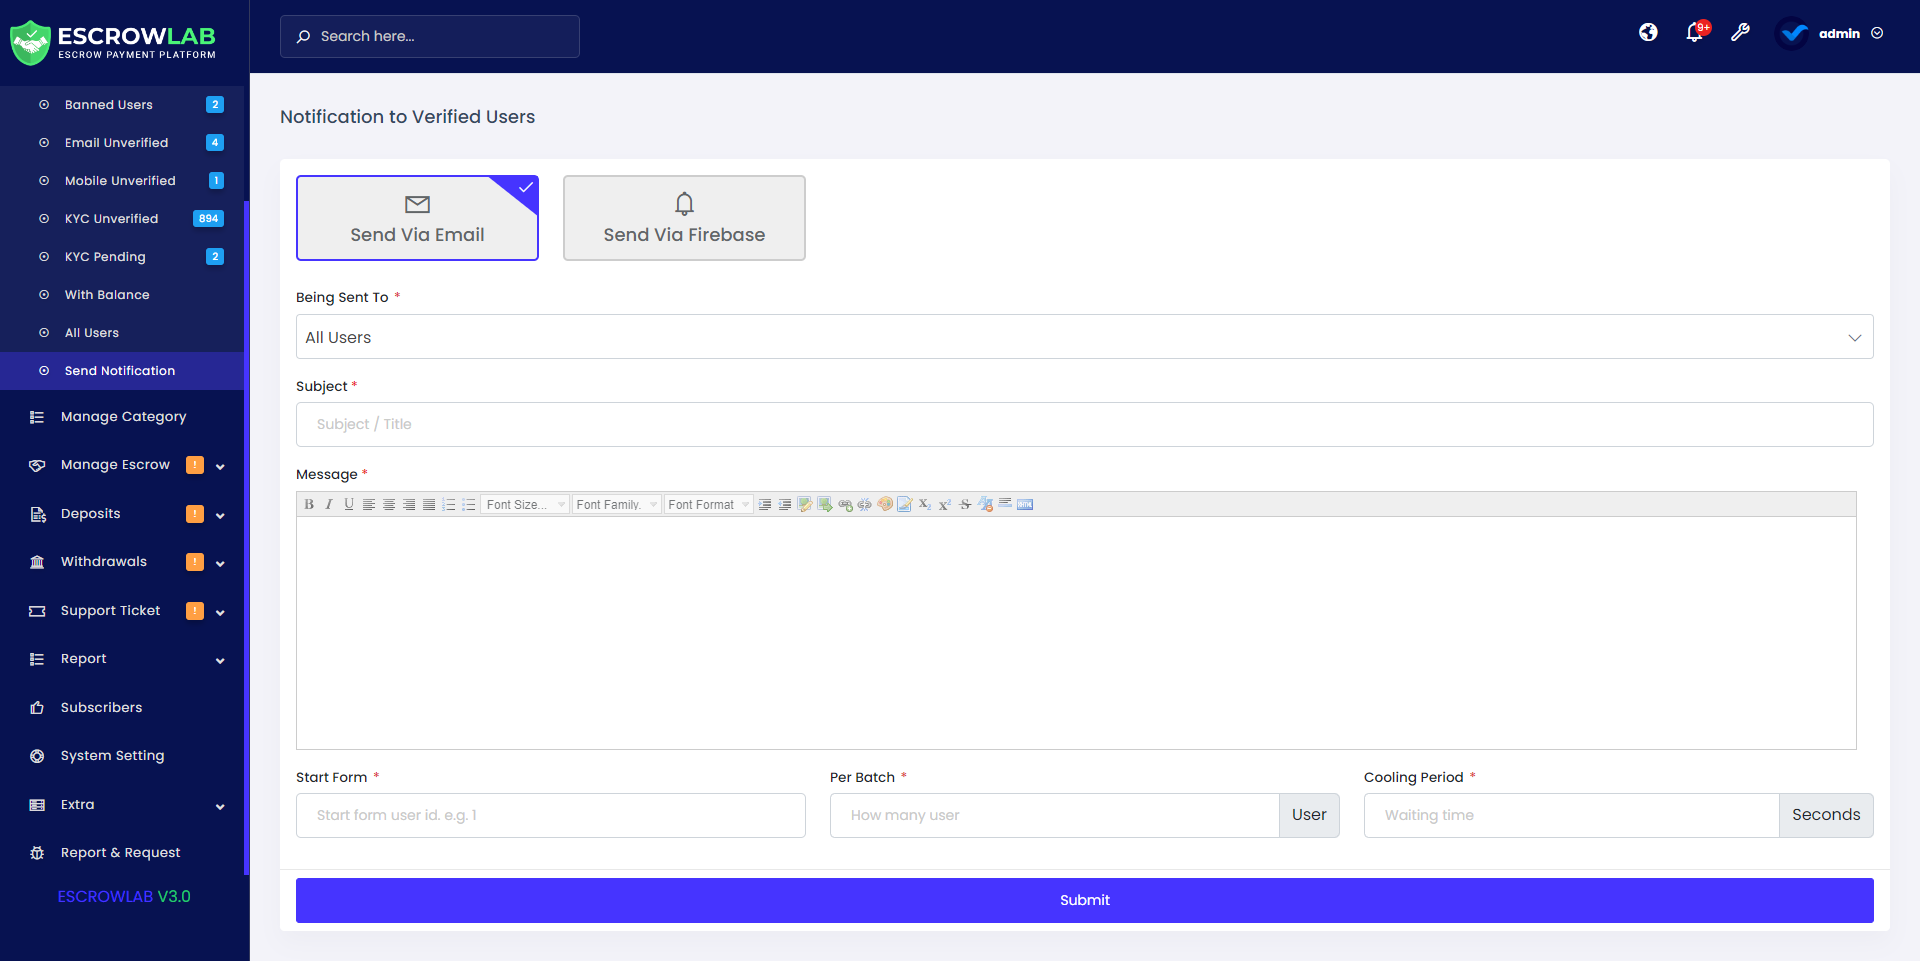This screenshot has height=961, width=1920.
Task: Apply strikethrough formatting in message editor
Action: tap(965, 504)
